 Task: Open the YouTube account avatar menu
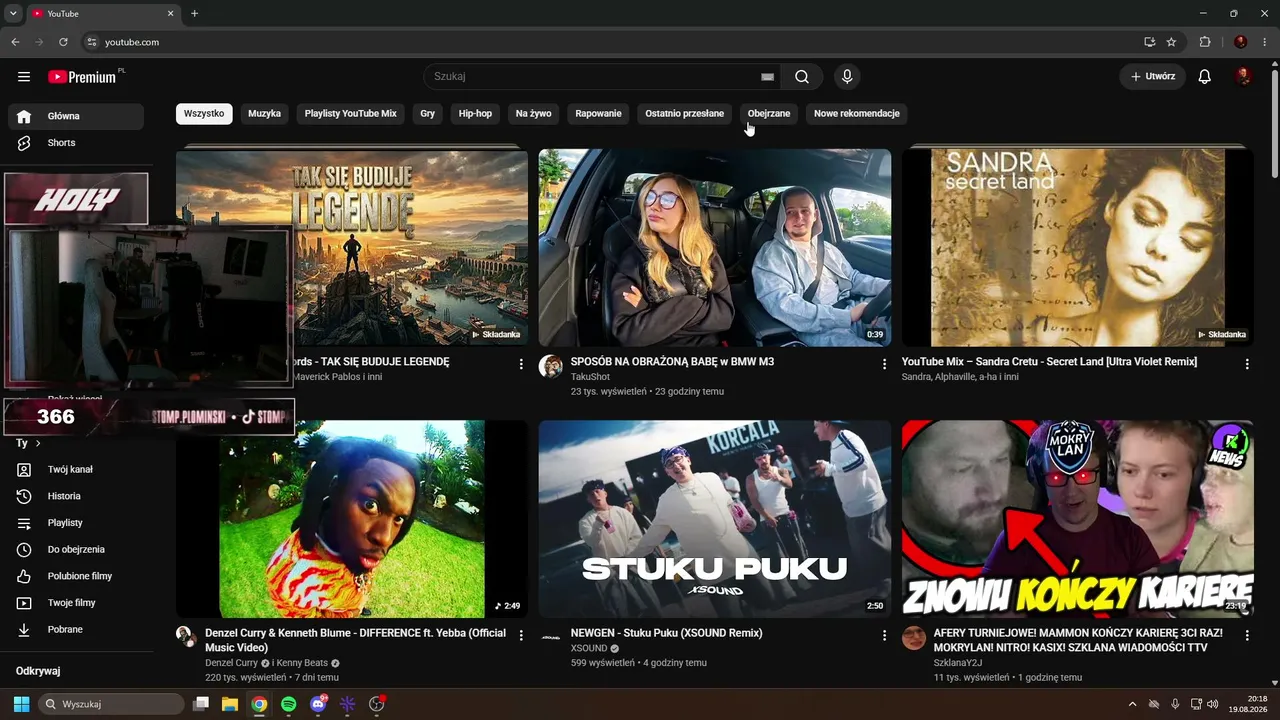[1243, 77]
